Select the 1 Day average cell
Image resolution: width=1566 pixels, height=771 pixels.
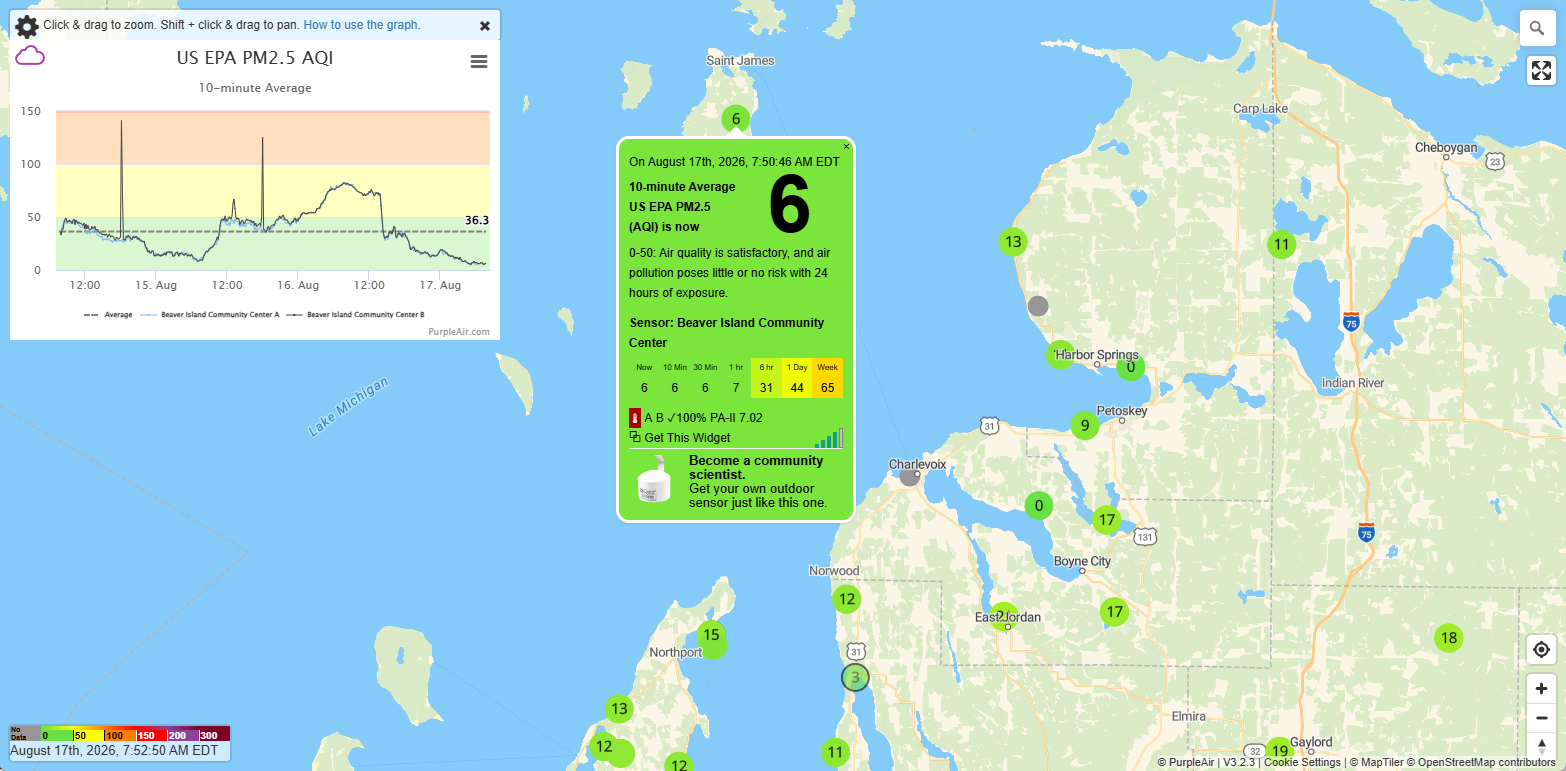797,378
